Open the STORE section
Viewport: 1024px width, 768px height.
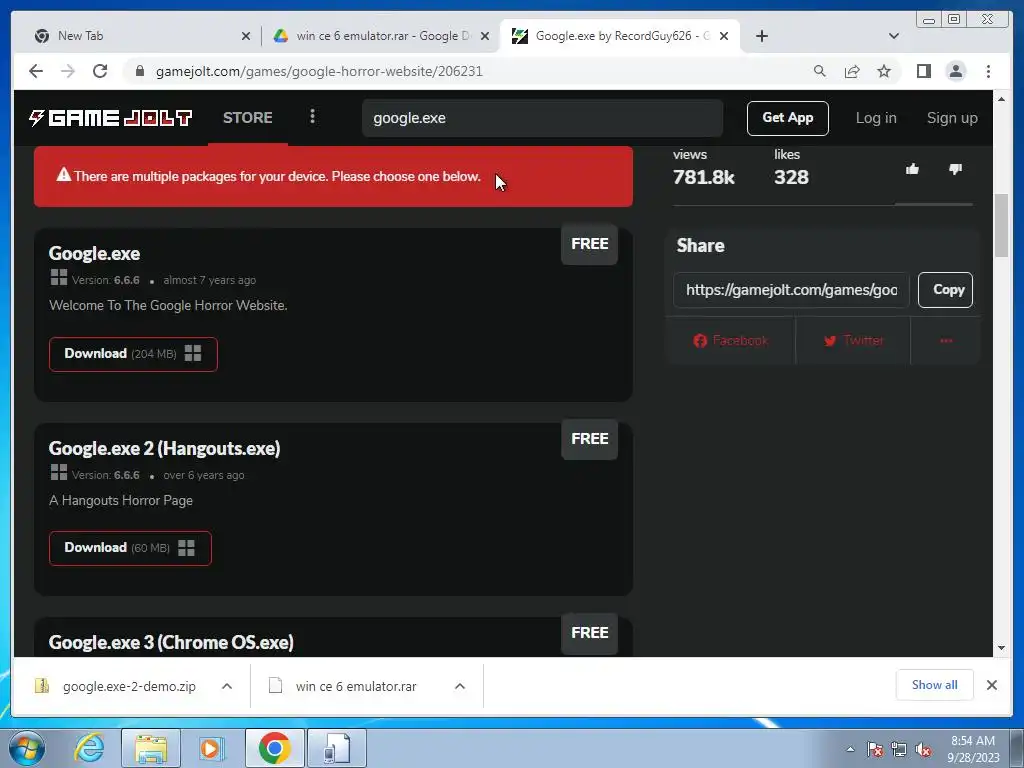(248, 118)
